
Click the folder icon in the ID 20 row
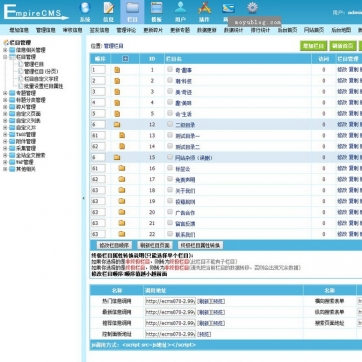click(122, 212)
